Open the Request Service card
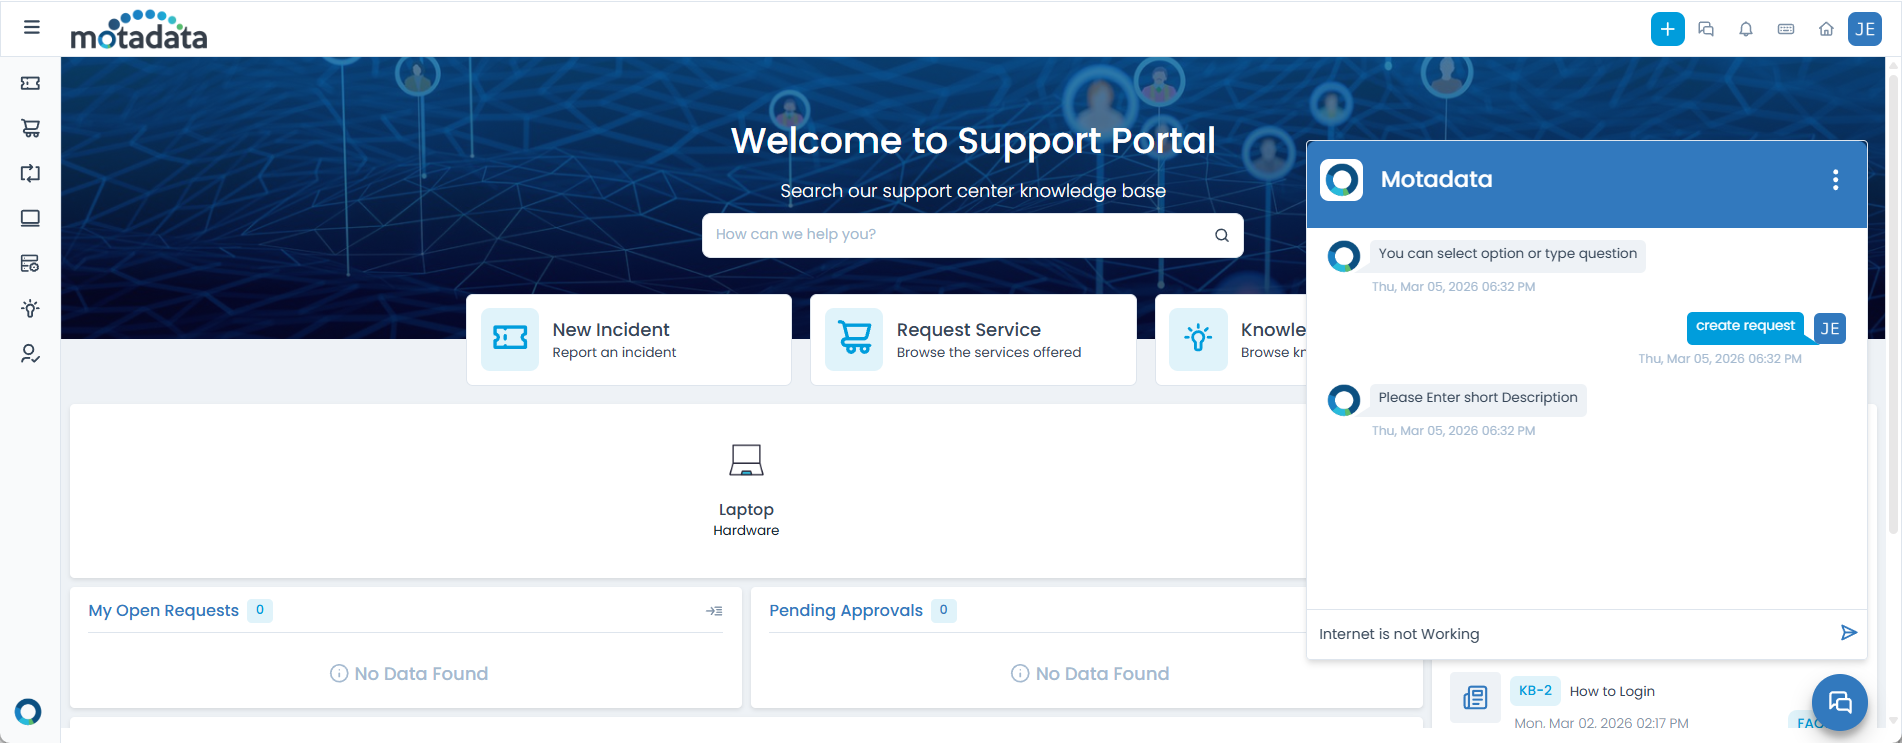The height and width of the screenshot is (743, 1902). coord(972,340)
